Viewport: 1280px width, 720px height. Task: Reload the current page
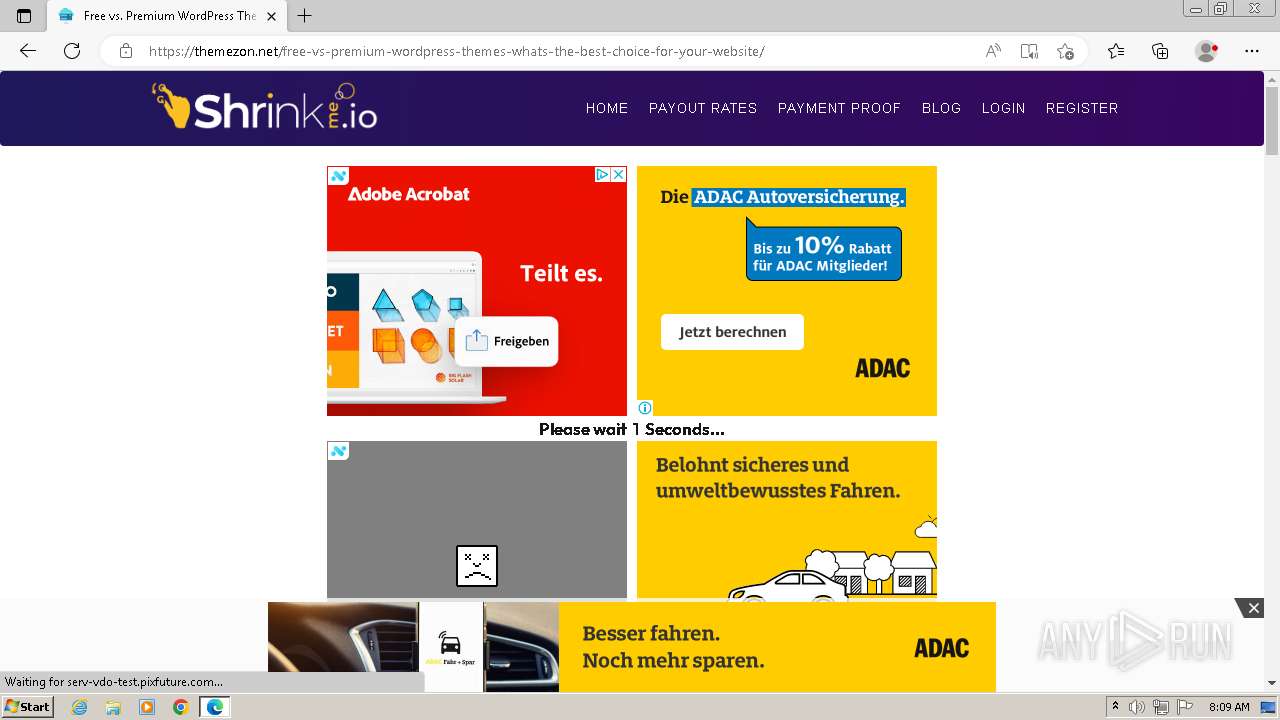click(x=72, y=51)
